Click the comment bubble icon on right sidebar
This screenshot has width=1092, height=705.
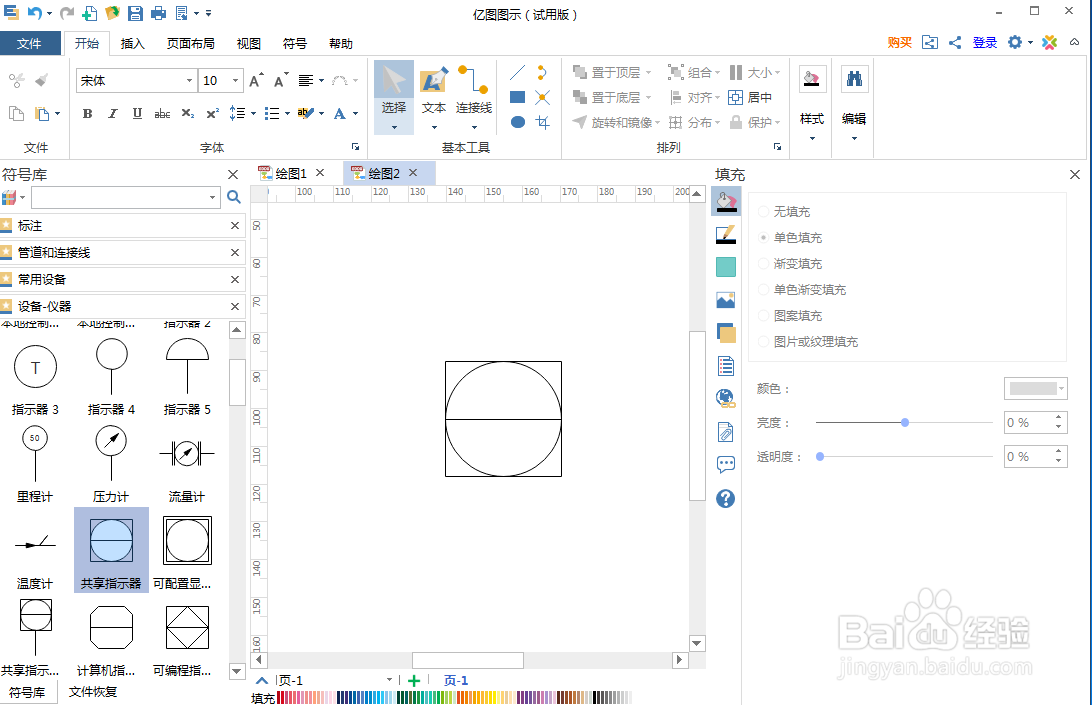coord(725,464)
